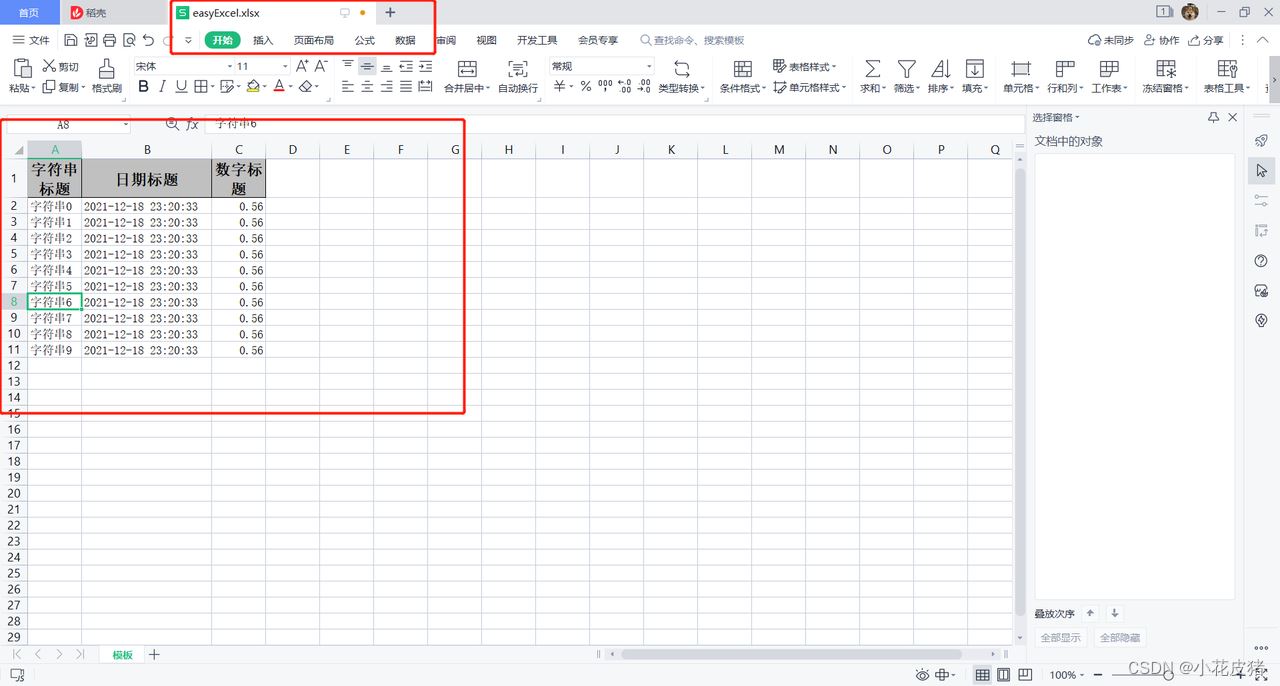Open Table Style (表格样式) dropdown
Image resolution: width=1280 pixels, height=686 pixels.
coord(805,66)
